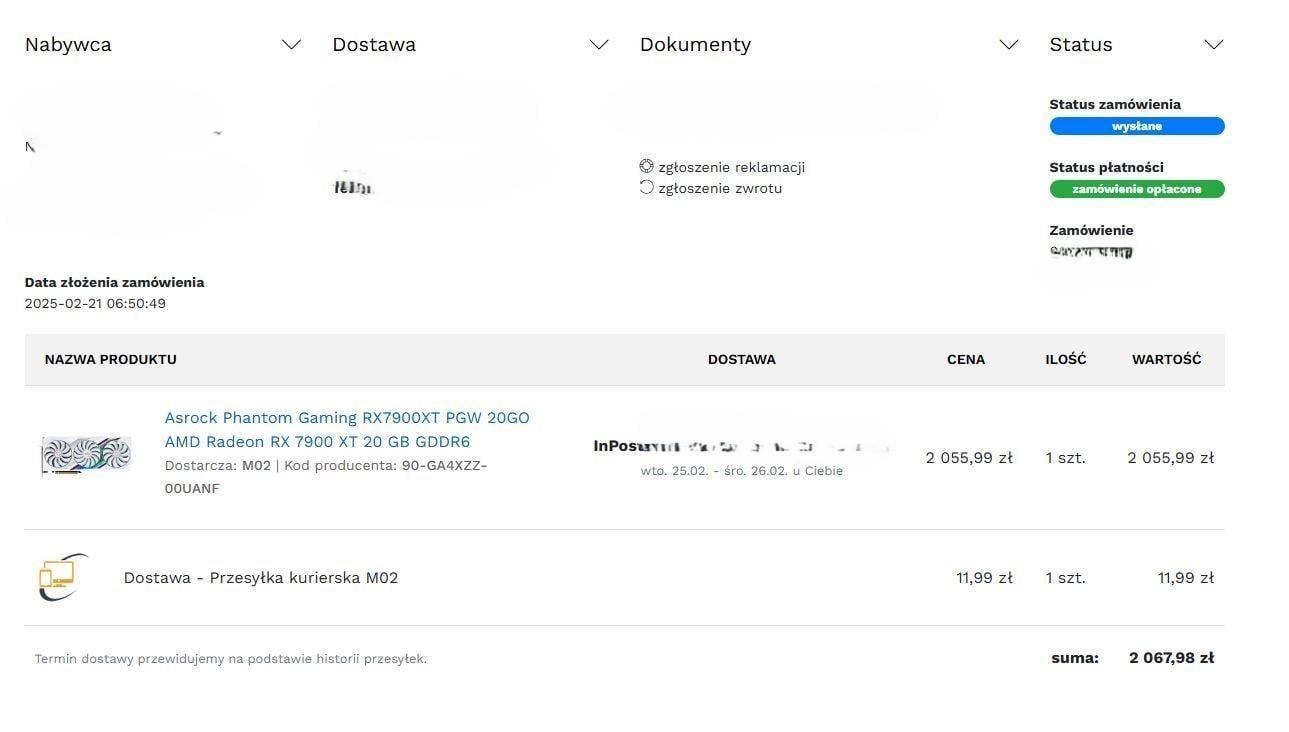Click the Nabywca section heading

click(68, 45)
